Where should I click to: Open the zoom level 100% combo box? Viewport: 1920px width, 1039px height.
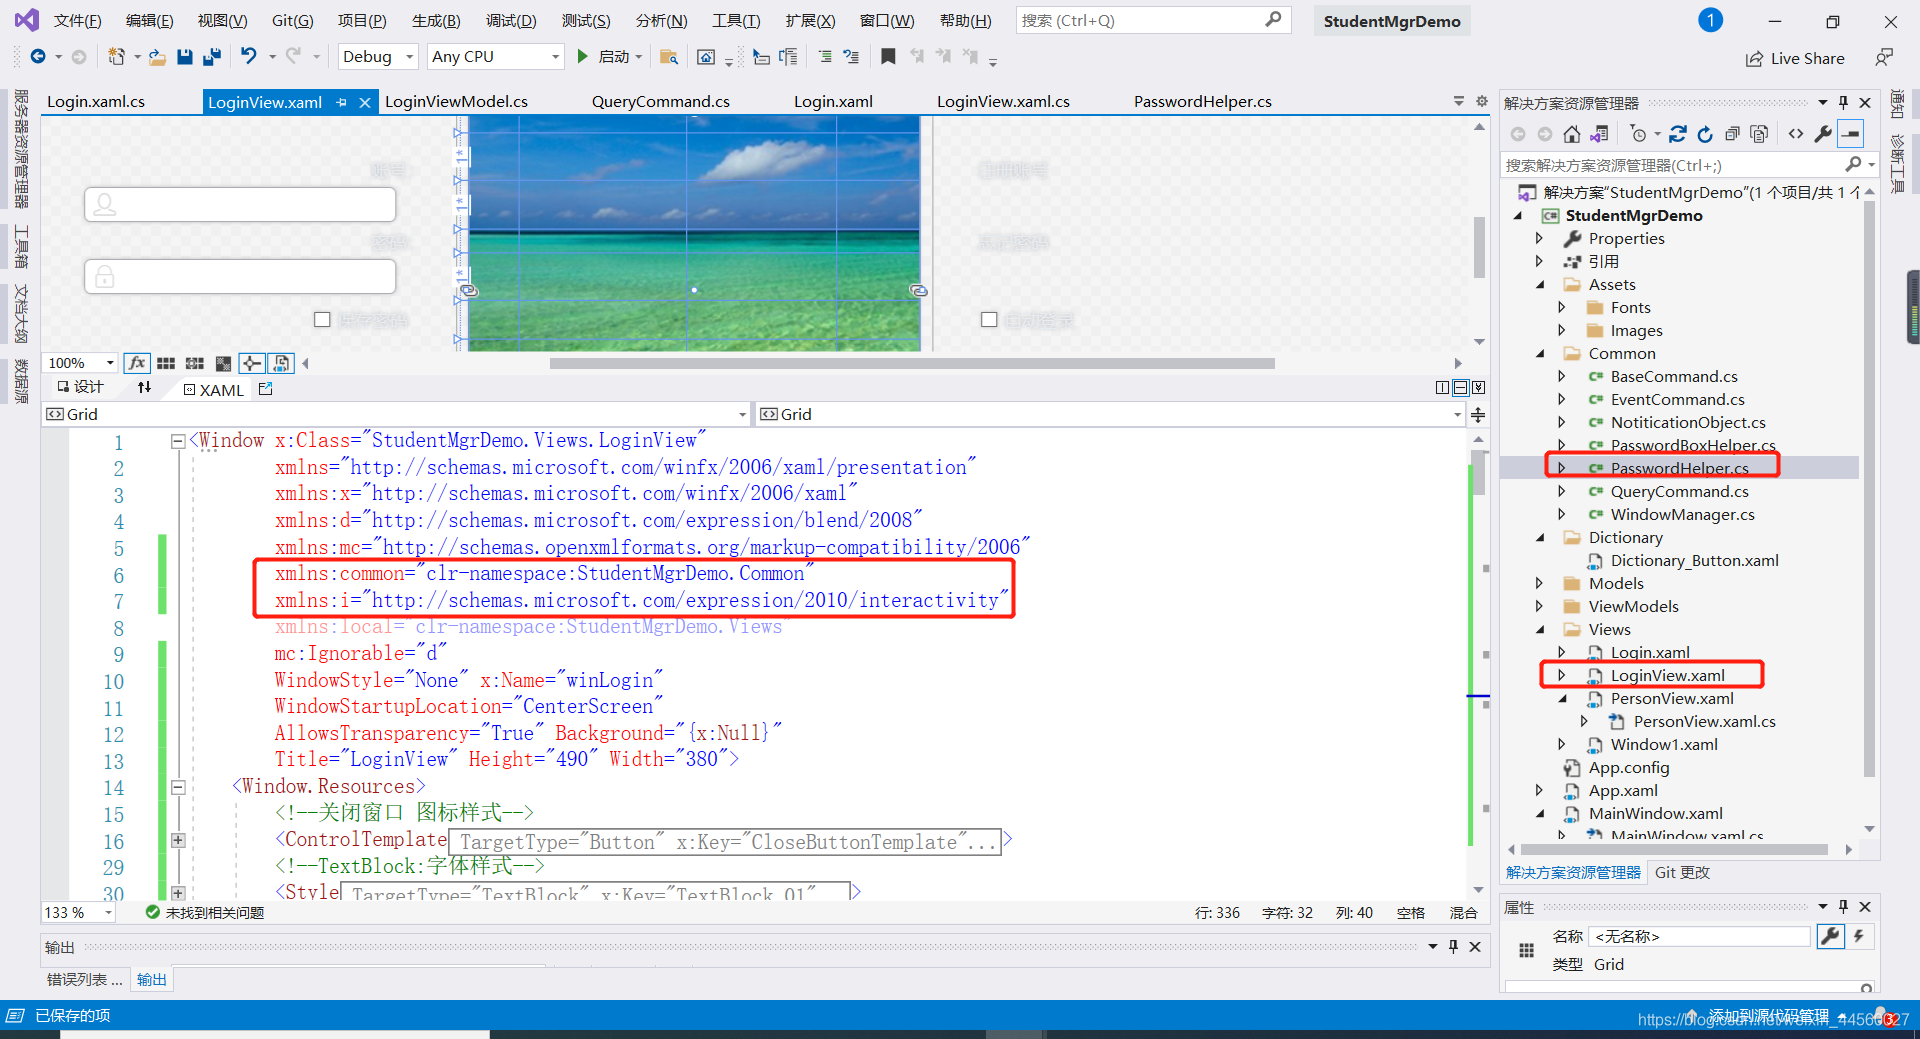coord(80,363)
